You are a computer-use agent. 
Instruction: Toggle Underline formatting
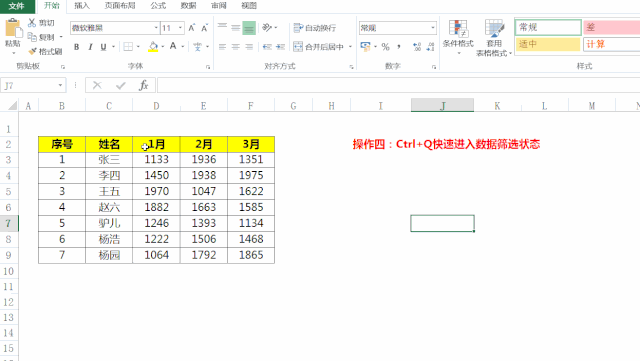pyautogui.click(x=103, y=47)
